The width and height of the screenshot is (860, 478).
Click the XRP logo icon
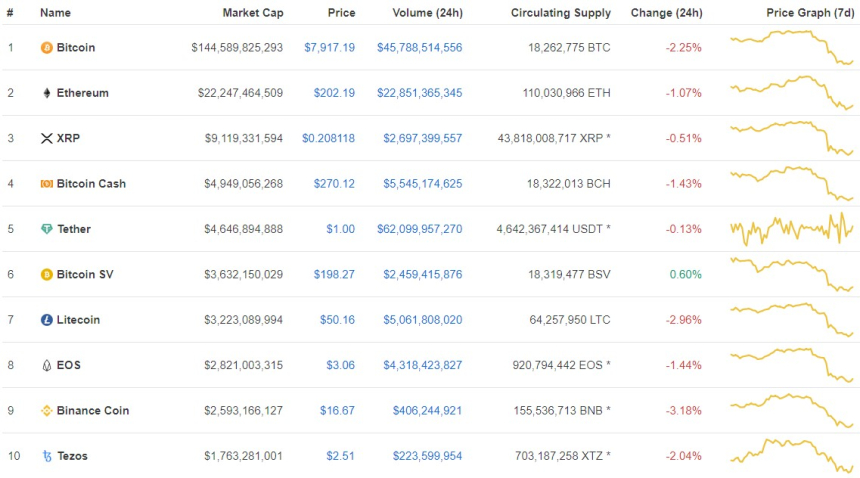46,138
